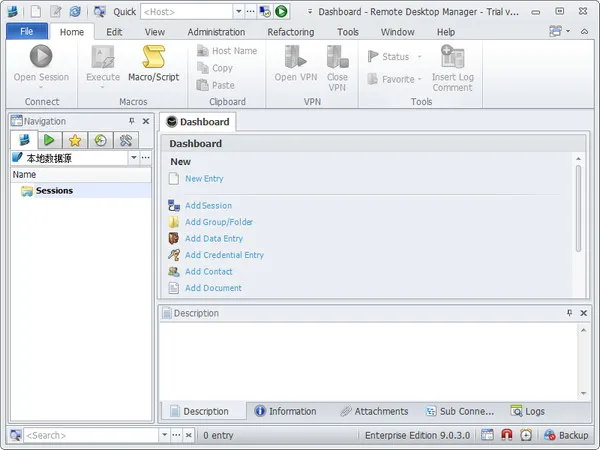Image resolution: width=600 pixels, height=450 pixels.
Task: Expand the Status dropdown in Tools group
Action: pos(419,57)
